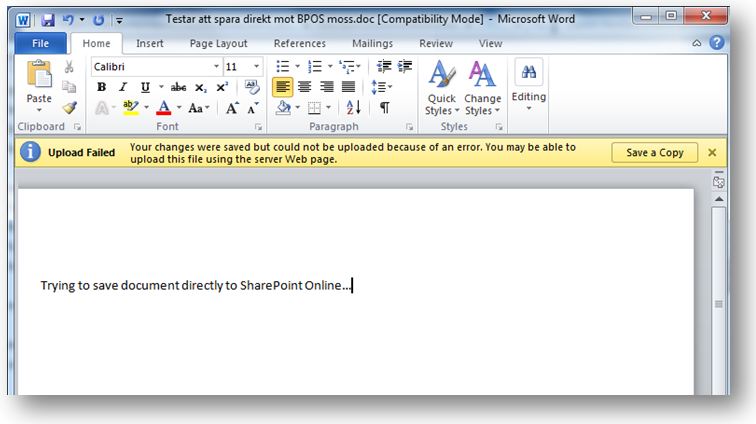Viewport: 756px width, 424px height.
Task: Click the Clear Formatting icon
Action: point(252,87)
